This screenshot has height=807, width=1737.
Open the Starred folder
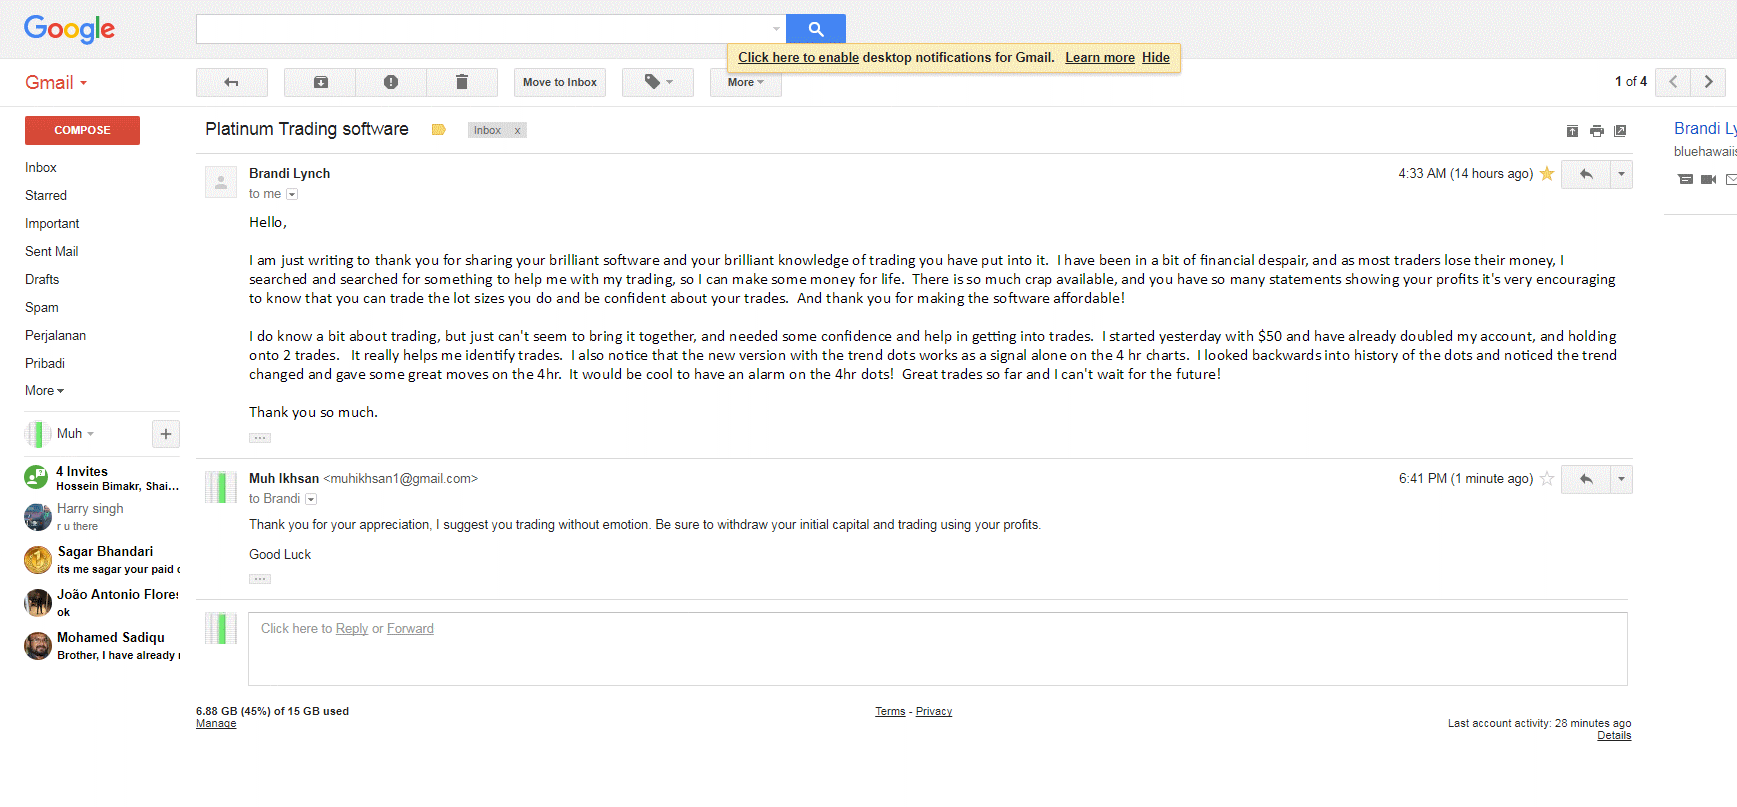(x=46, y=195)
